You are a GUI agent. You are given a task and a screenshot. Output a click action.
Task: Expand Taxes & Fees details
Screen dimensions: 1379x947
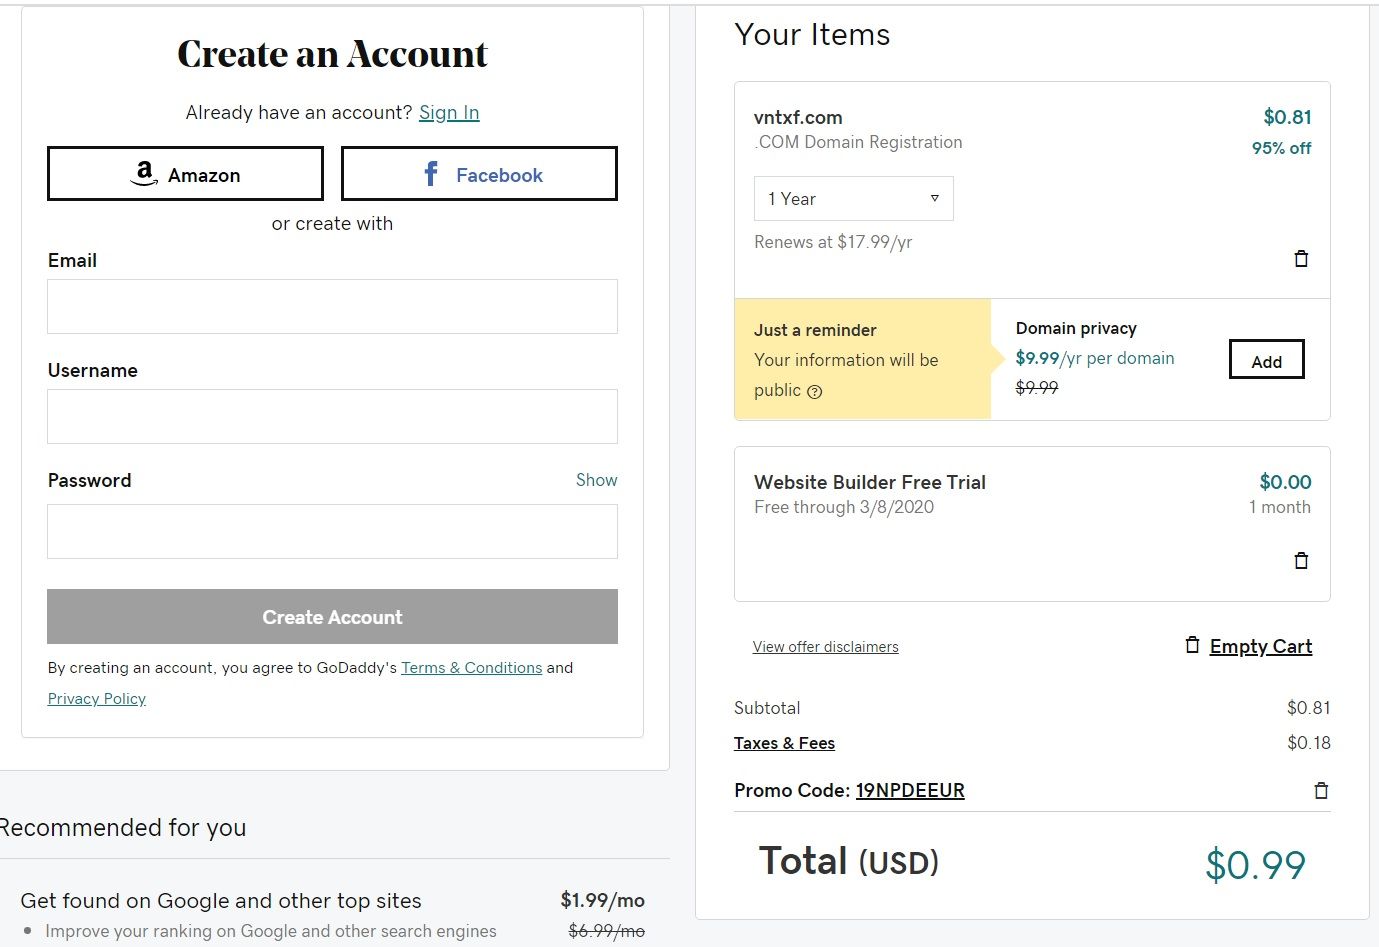click(784, 743)
